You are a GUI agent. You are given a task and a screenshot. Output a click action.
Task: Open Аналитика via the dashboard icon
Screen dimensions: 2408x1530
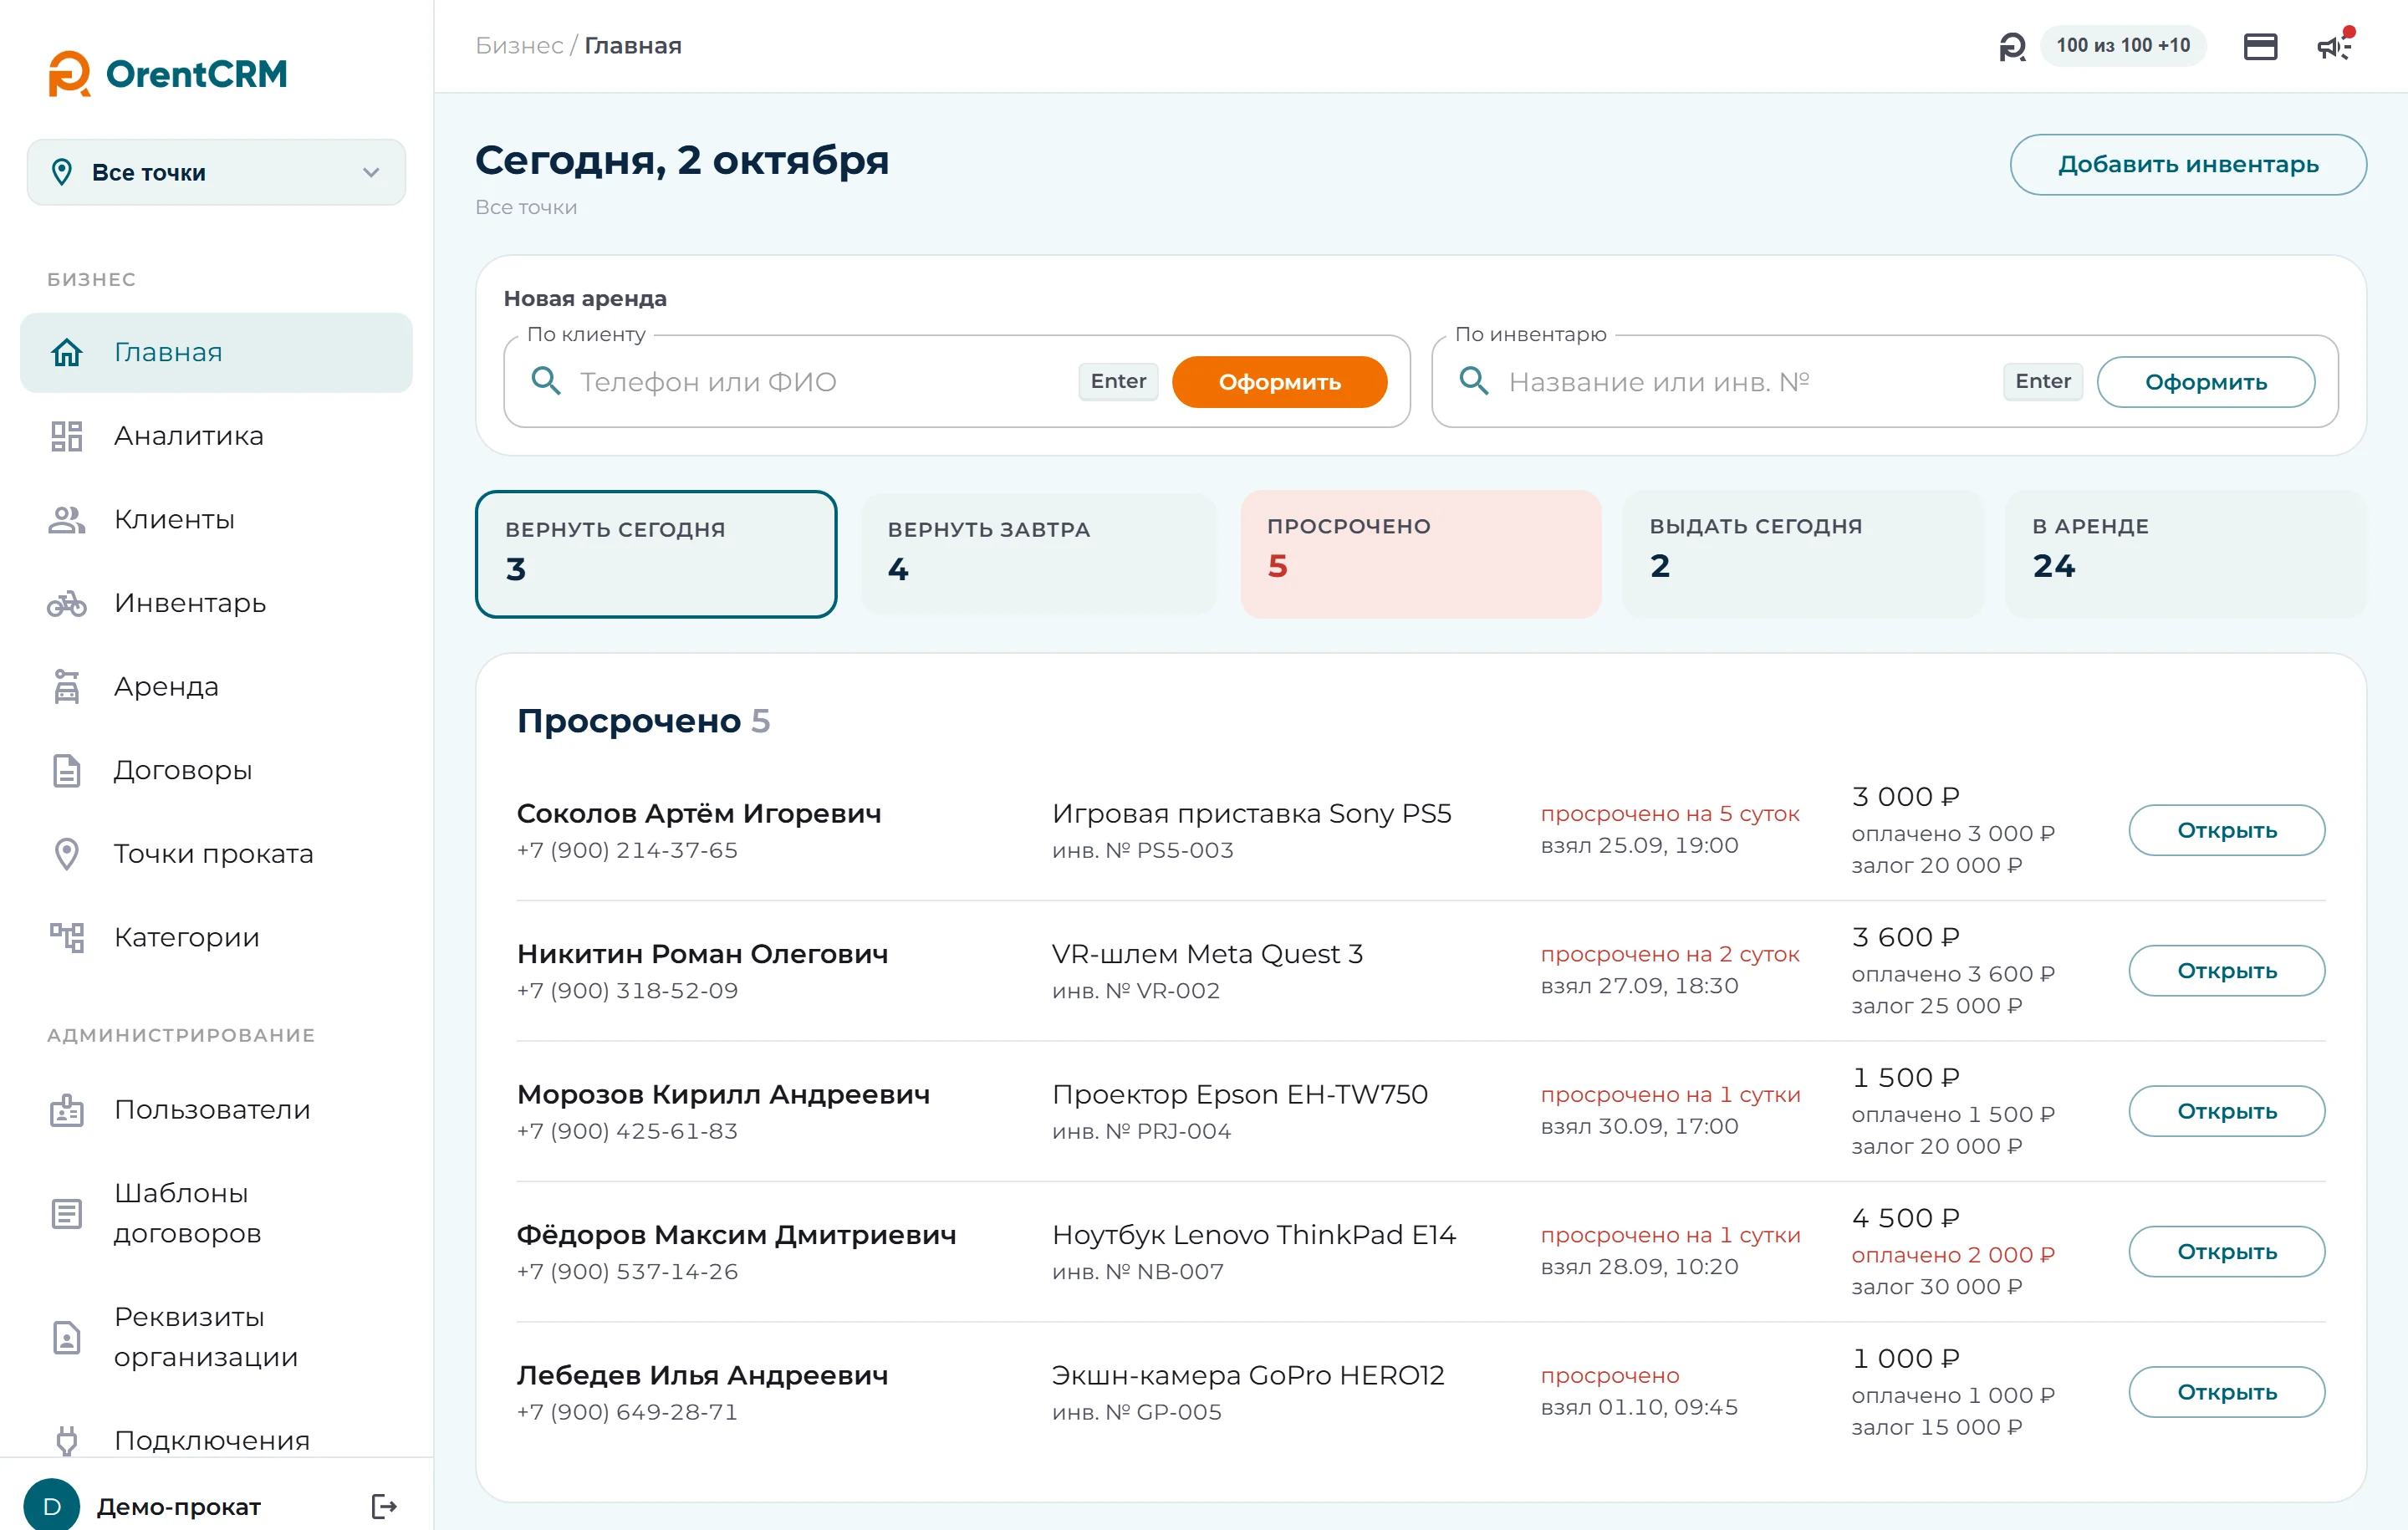pyautogui.click(x=67, y=436)
